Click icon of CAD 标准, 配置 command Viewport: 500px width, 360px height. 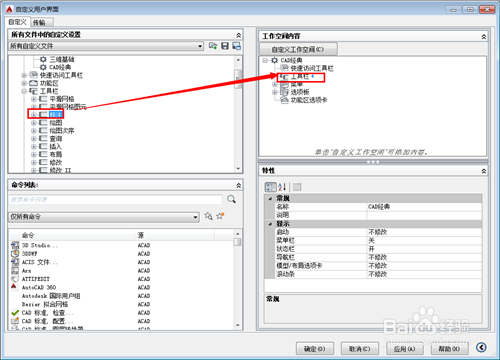click(x=15, y=321)
